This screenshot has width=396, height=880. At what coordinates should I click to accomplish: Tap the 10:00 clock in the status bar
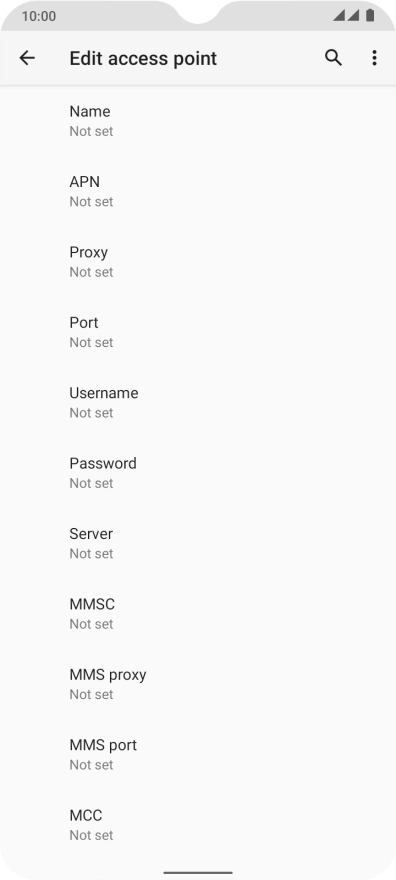click(39, 16)
